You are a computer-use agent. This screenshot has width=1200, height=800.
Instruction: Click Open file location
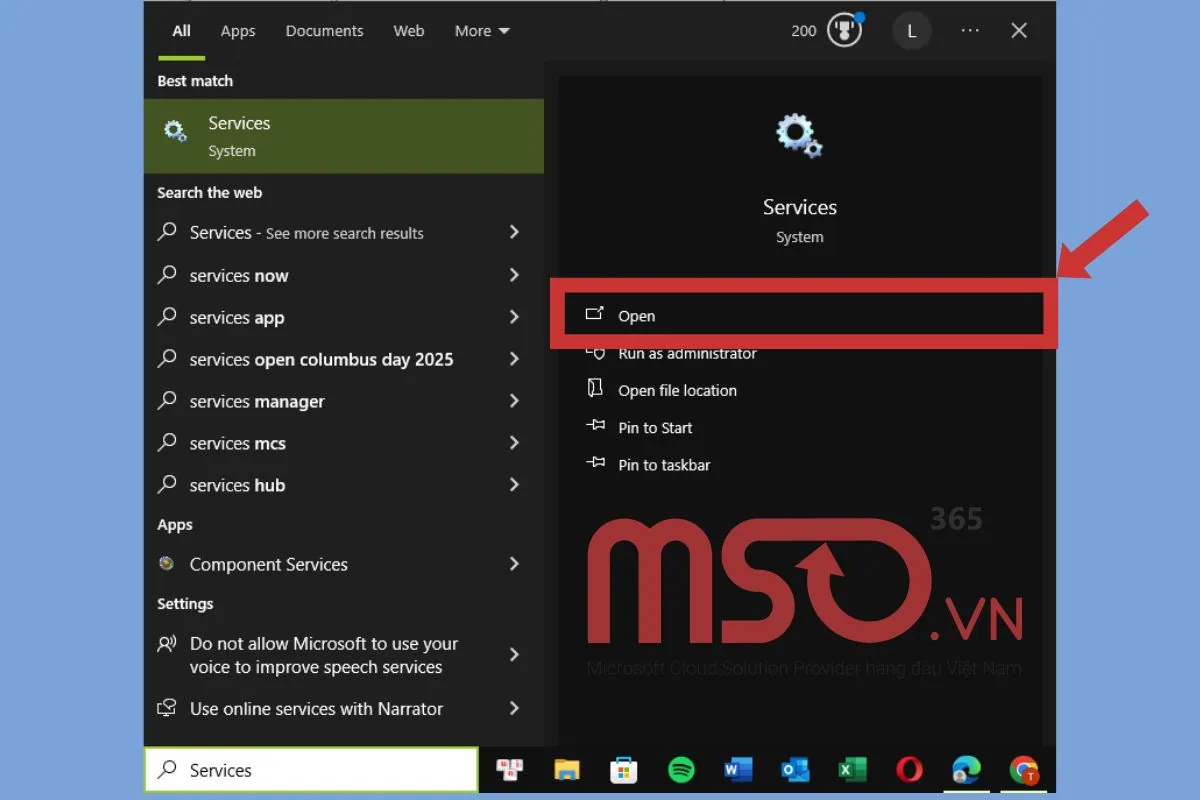[677, 391]
